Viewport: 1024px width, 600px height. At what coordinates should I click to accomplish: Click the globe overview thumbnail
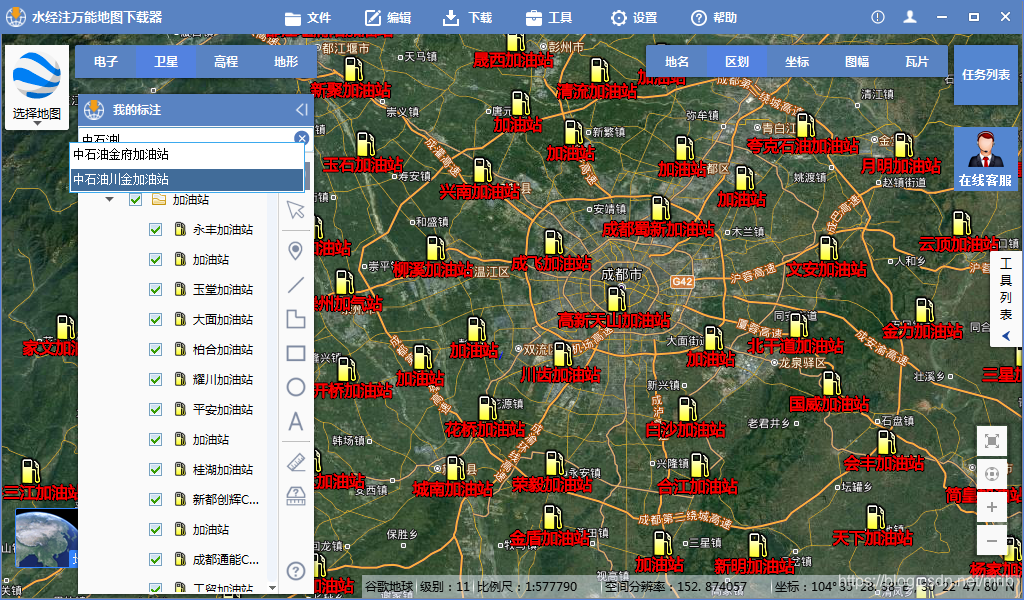[46, 539]
